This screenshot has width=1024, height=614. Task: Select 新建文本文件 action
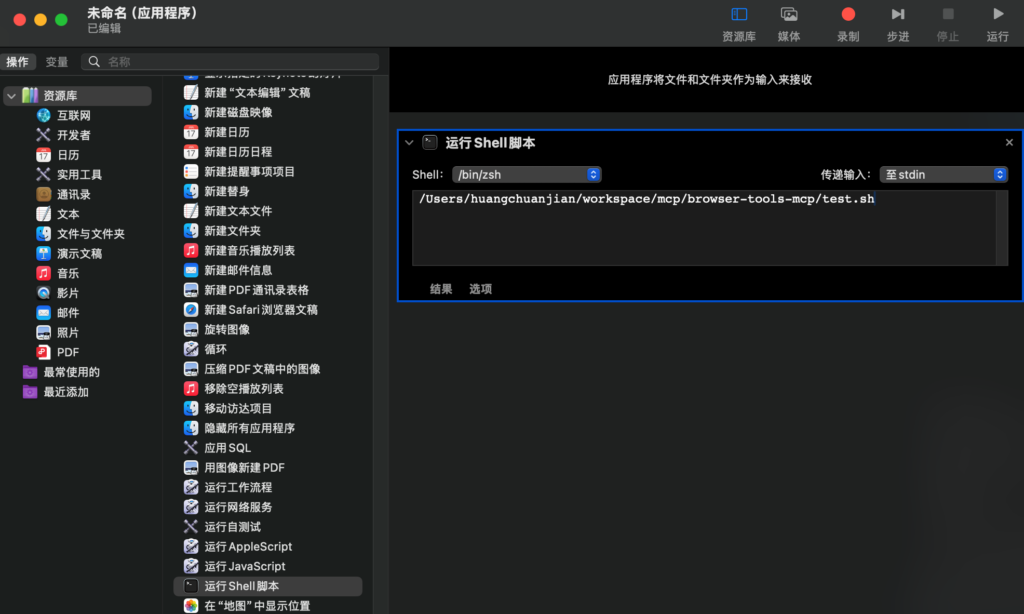tap(238, 211)
